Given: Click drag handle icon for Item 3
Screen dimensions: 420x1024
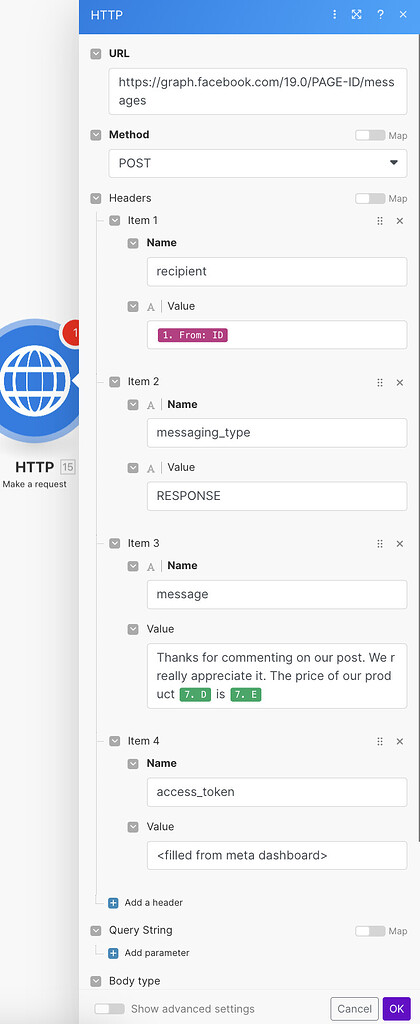Looking at the screenshot, I should [380, 544].
